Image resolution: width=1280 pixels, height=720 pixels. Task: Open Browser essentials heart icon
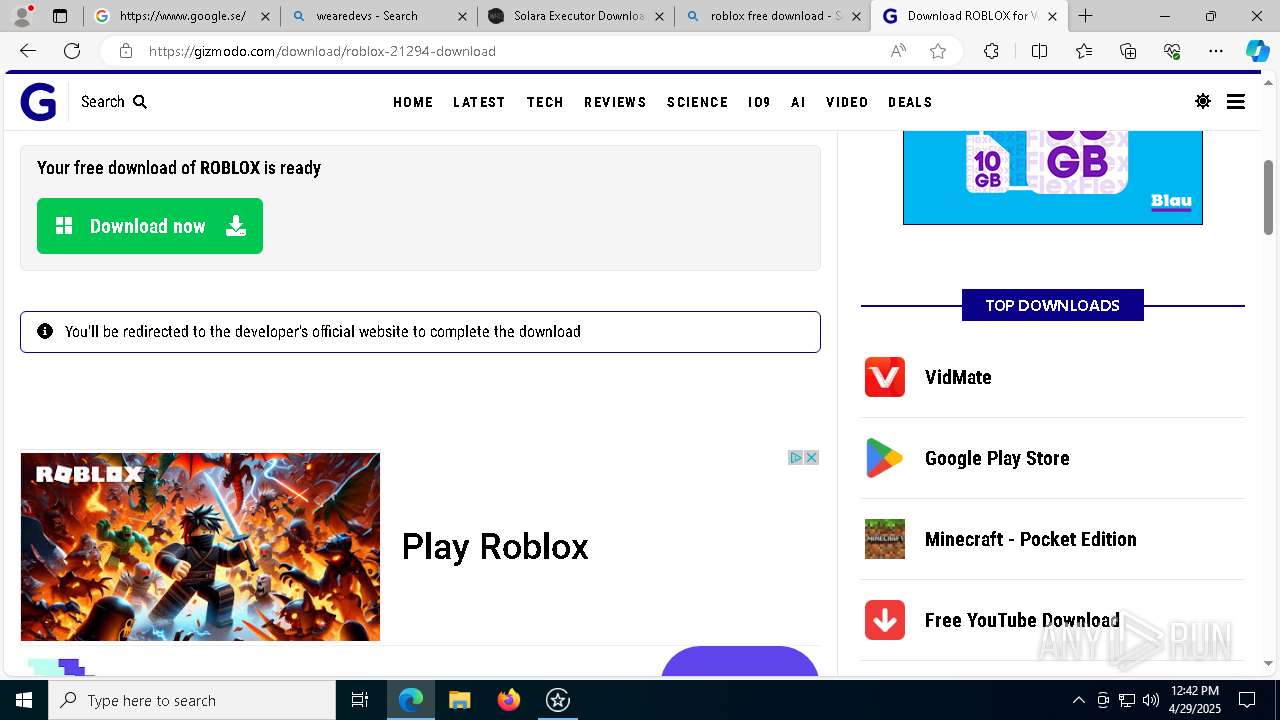pos(1172,51)
